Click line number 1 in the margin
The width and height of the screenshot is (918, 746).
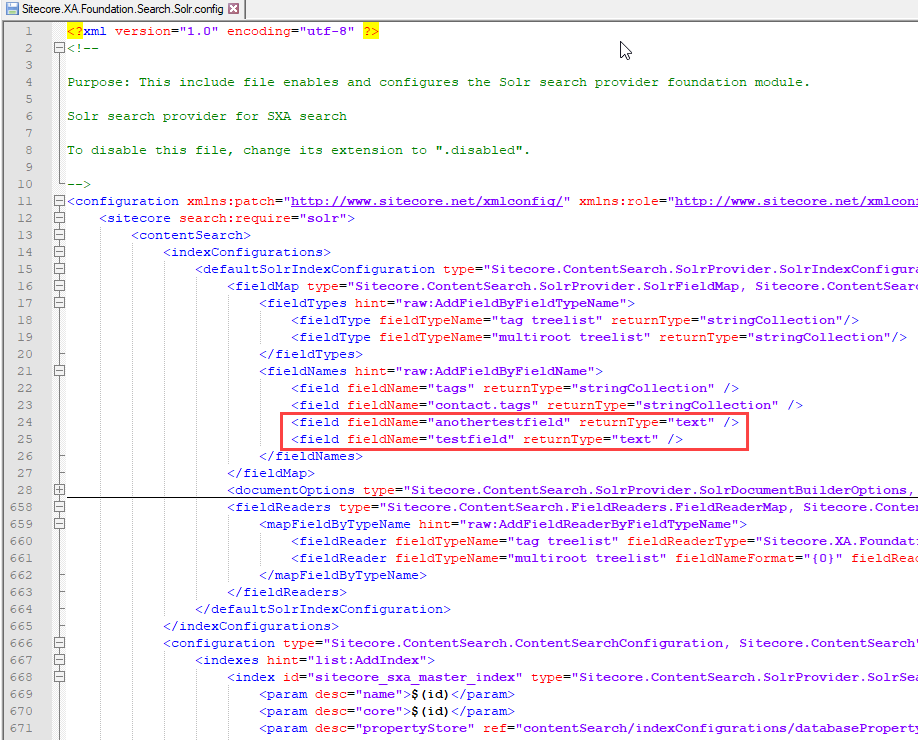29,31
